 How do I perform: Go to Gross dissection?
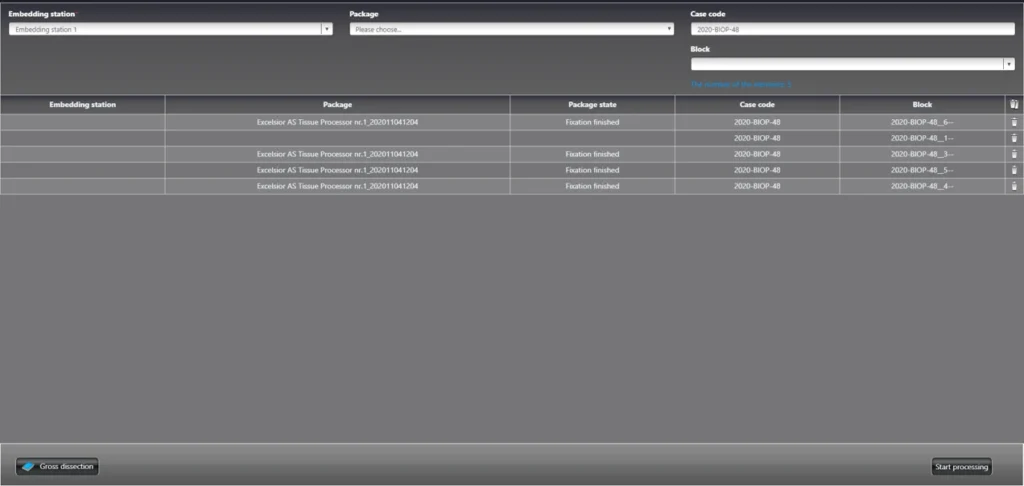point(57,466)
